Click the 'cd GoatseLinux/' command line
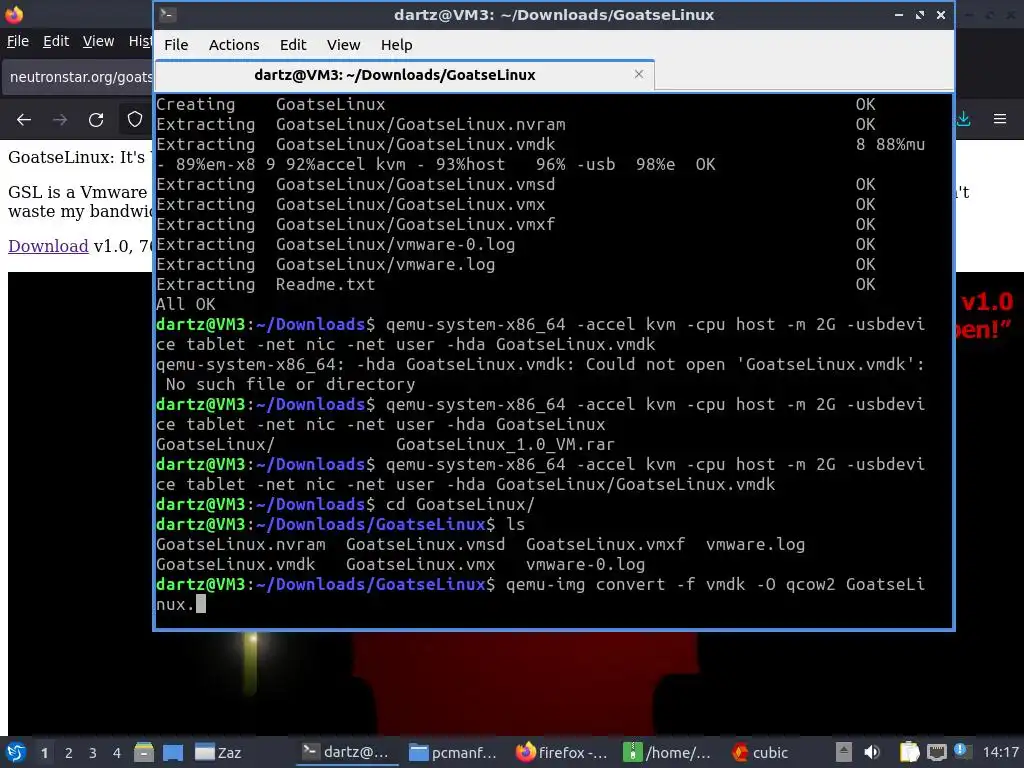The width and height of the screenshot is (1024, 768). pos(460,505)
